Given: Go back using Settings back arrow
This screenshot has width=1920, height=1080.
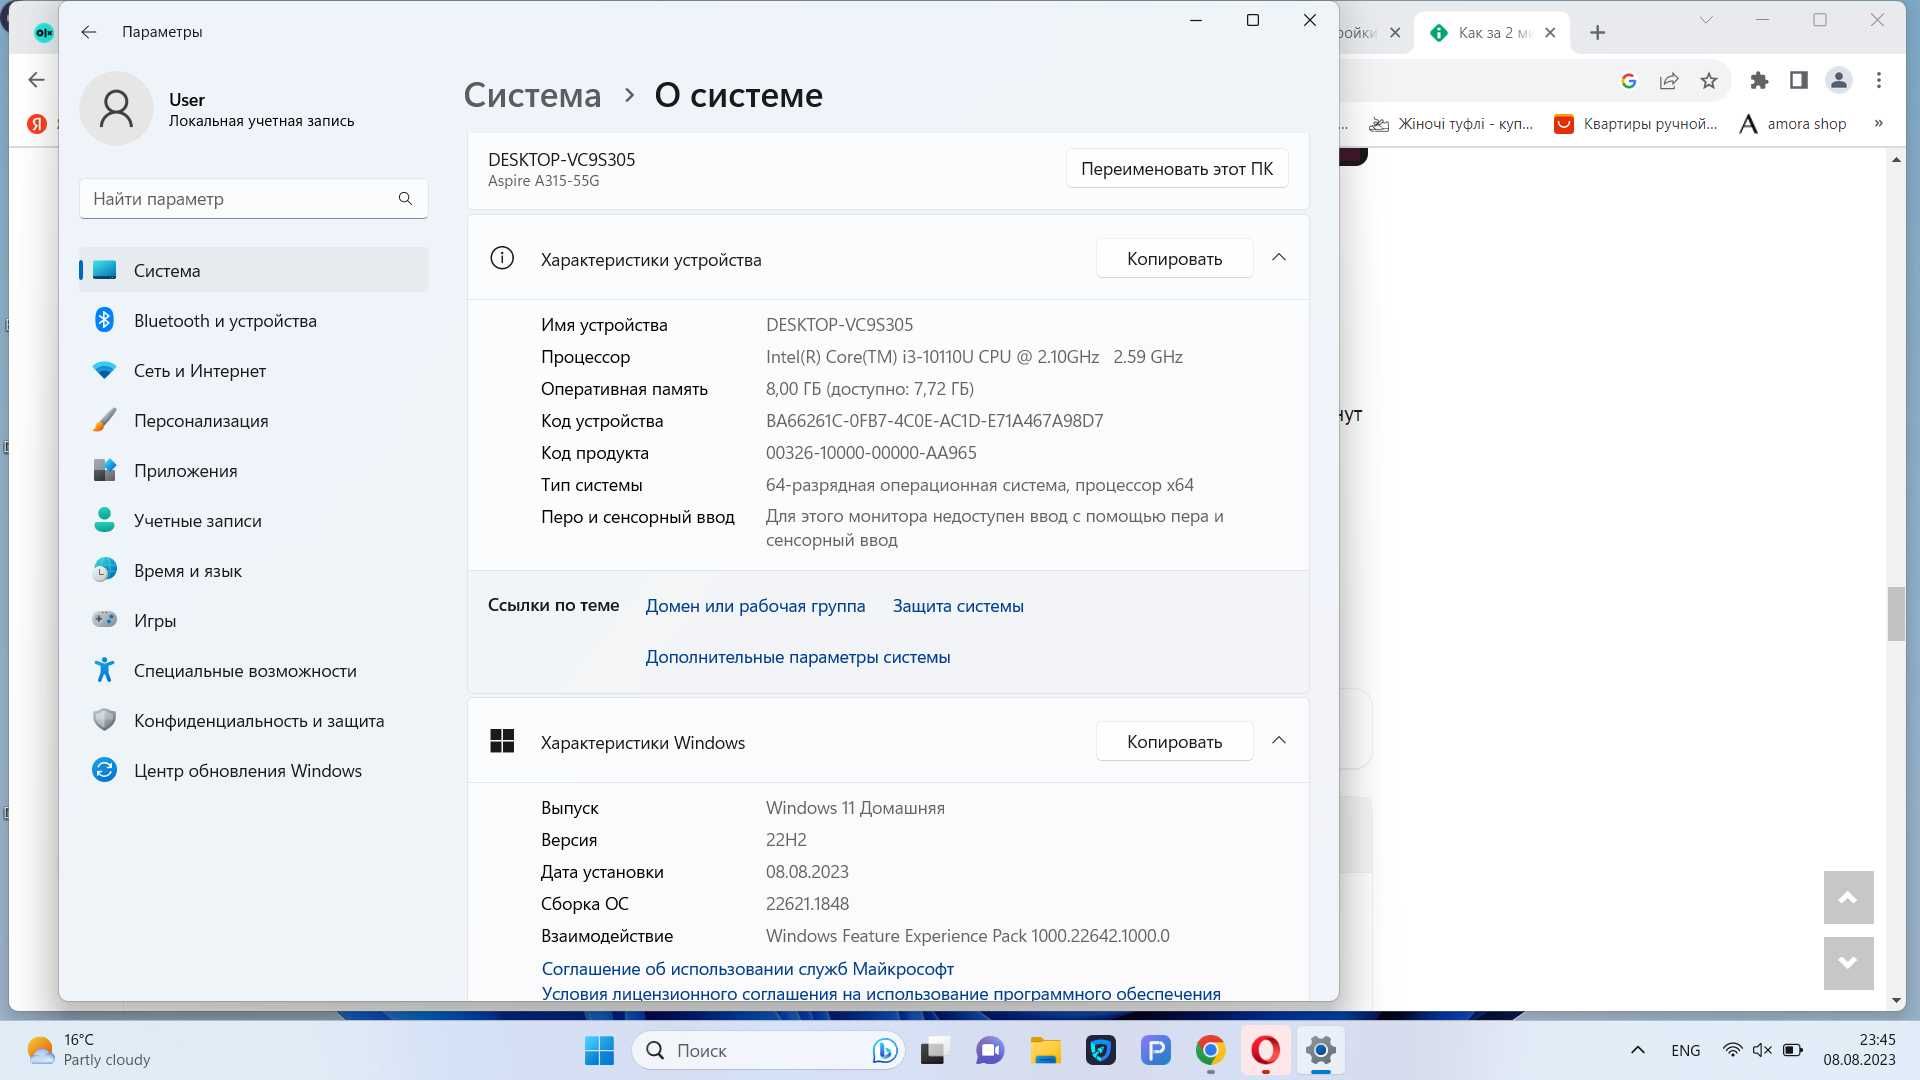Looking at the screenshot, I should 89,32.
